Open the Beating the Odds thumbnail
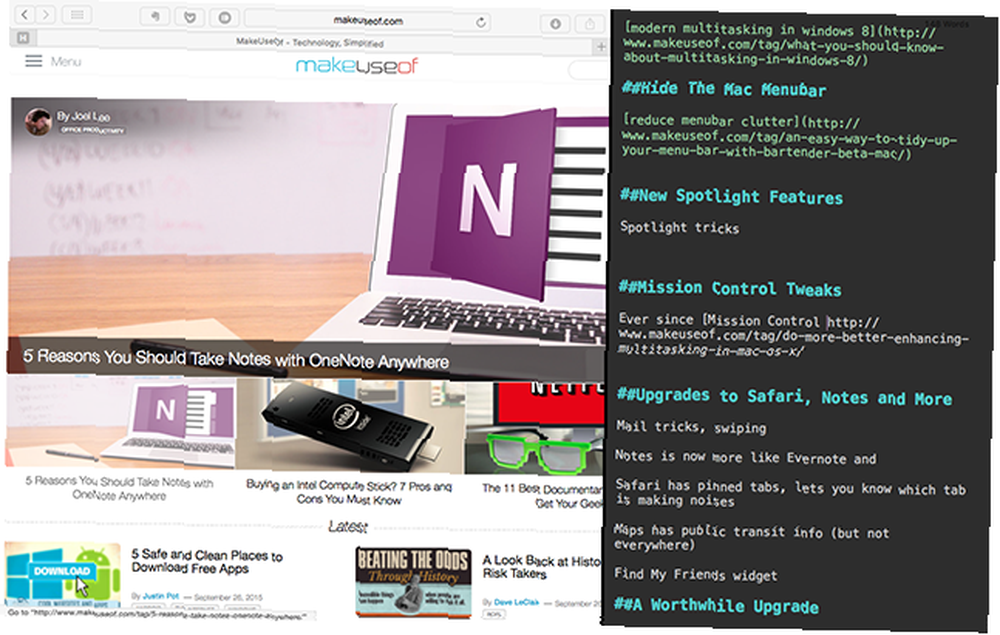 point(413,581)
